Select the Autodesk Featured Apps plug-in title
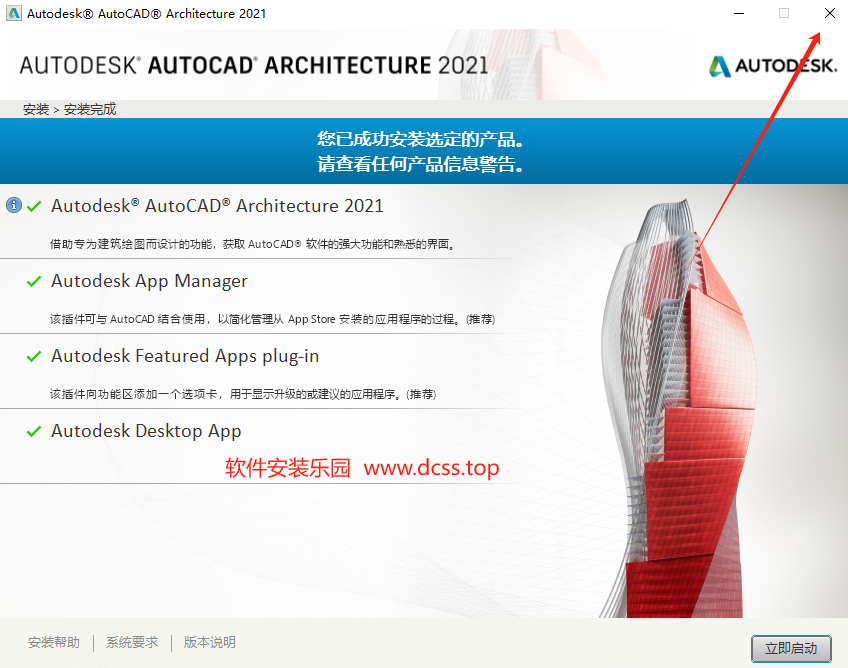This screenshot has width=848, height=668. click(185, 356)
